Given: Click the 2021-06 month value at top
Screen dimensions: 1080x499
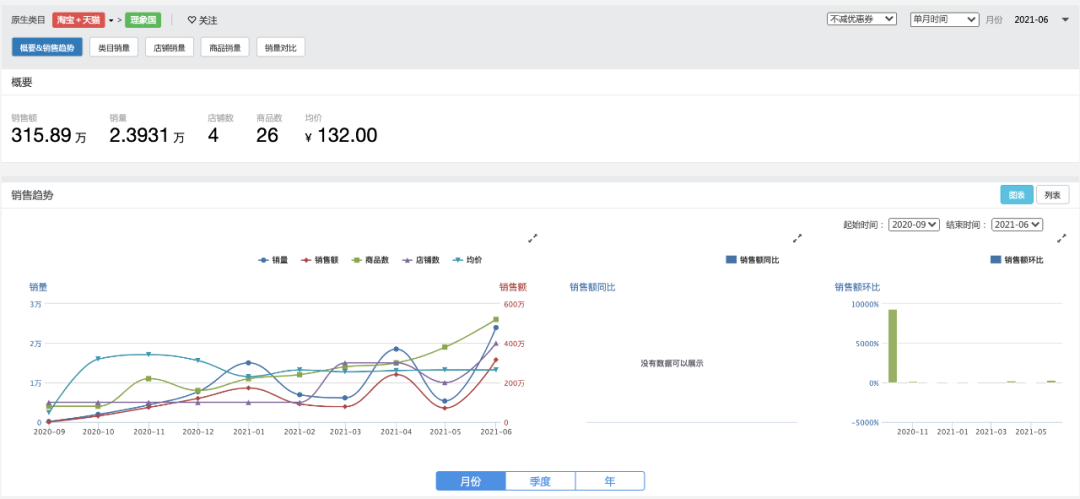Looking at the screenshot, I should coord(1031,19).
